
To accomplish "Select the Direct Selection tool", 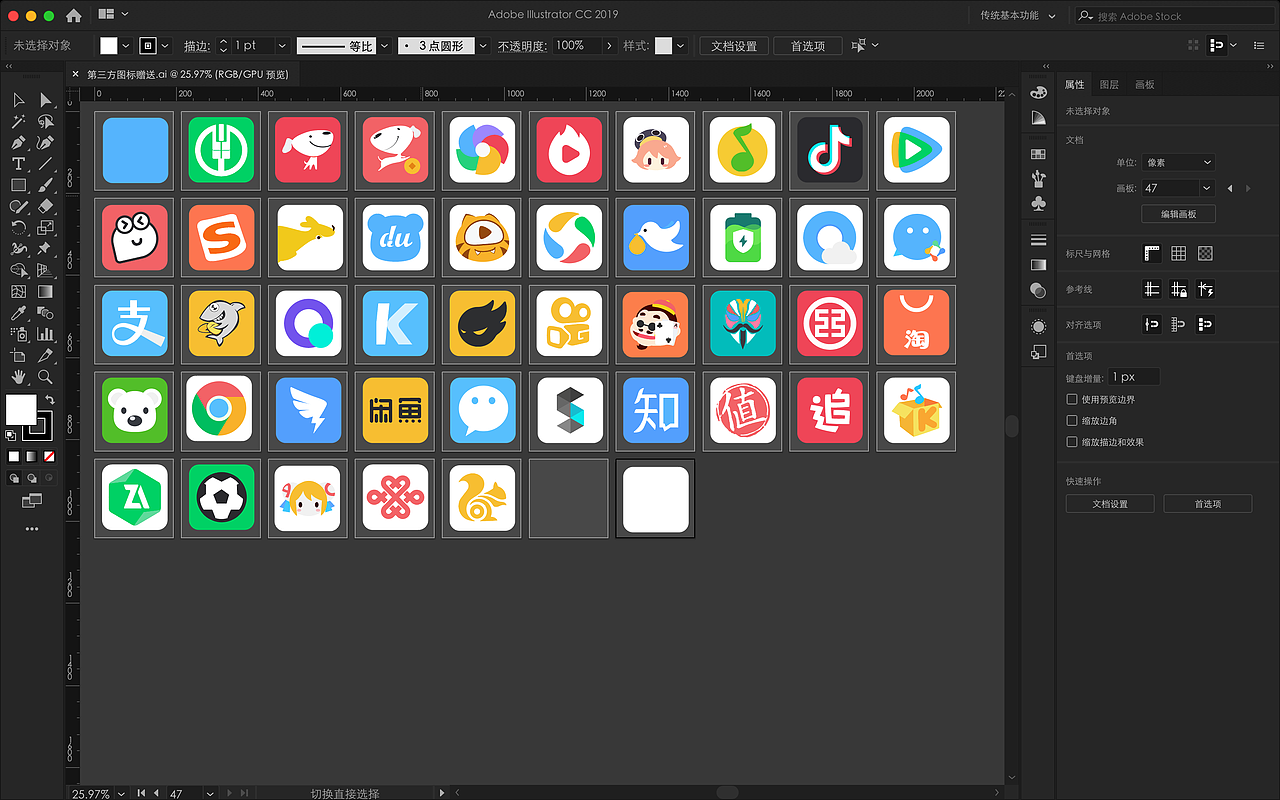I will (x=45, y=100).
